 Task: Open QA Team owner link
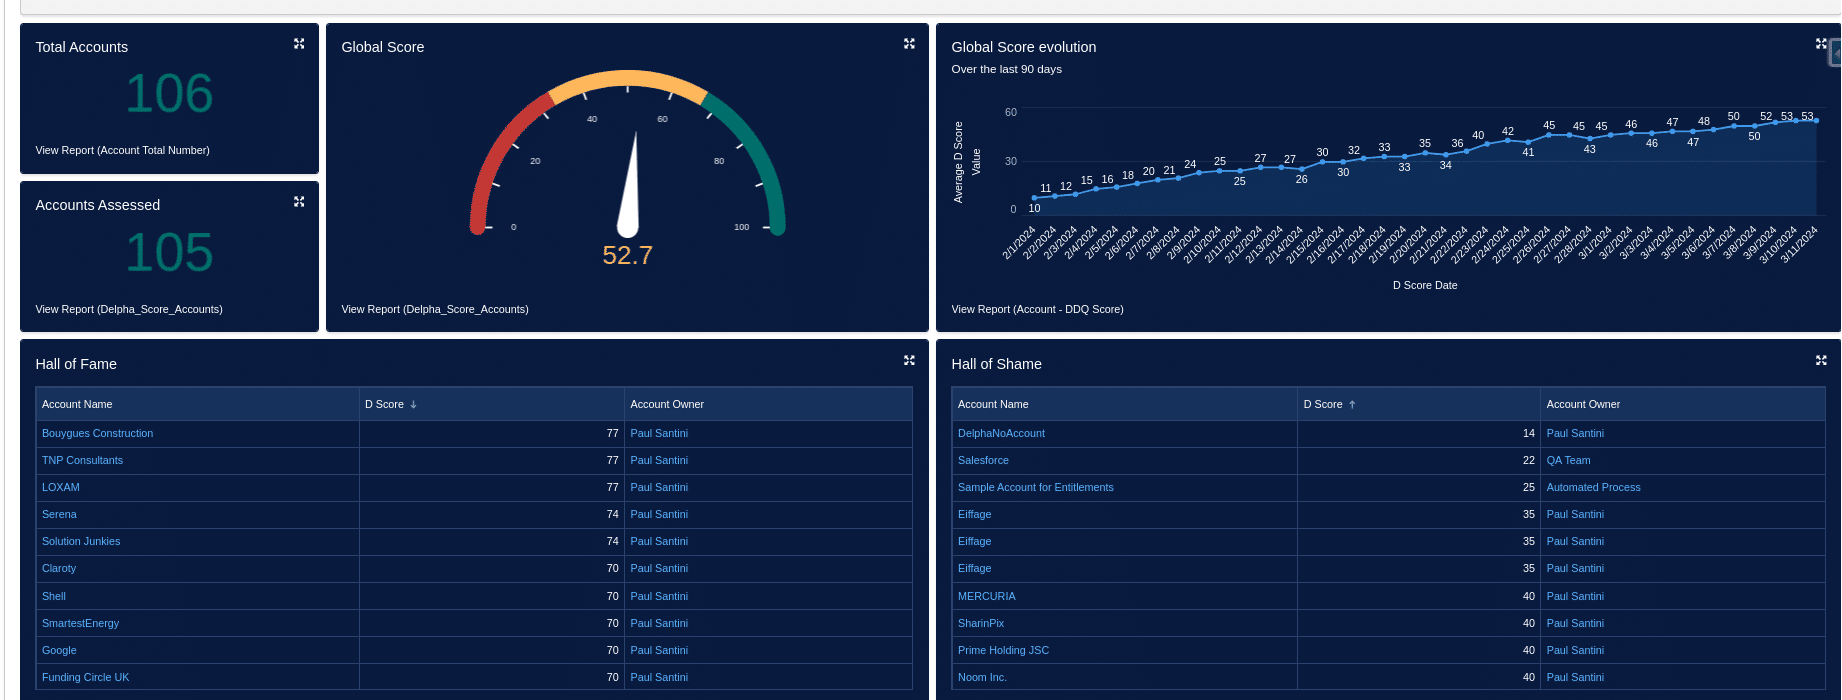pyautogui.click(x=1568, y=460)
